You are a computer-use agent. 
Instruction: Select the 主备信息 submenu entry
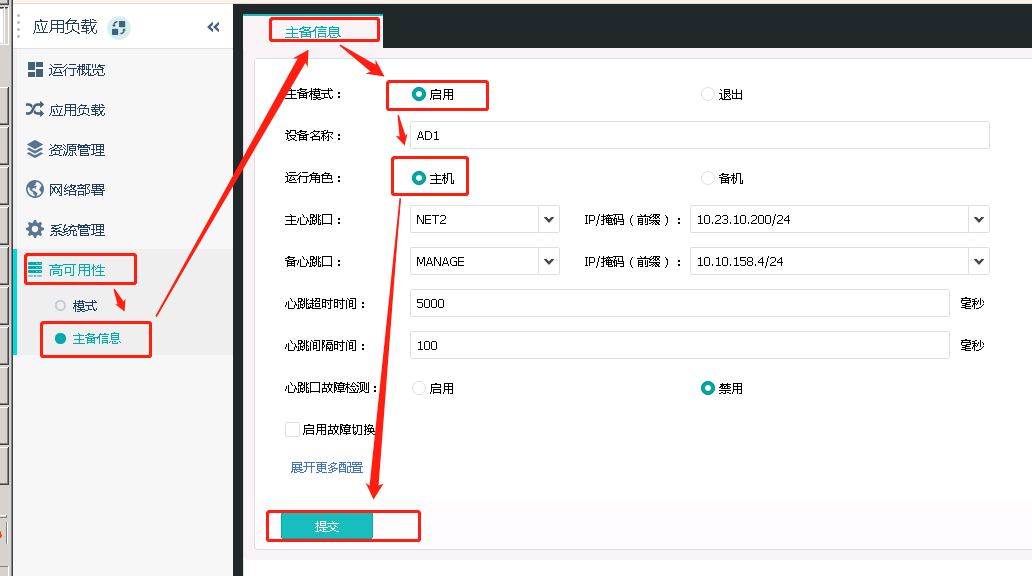(x=96, y=338)
